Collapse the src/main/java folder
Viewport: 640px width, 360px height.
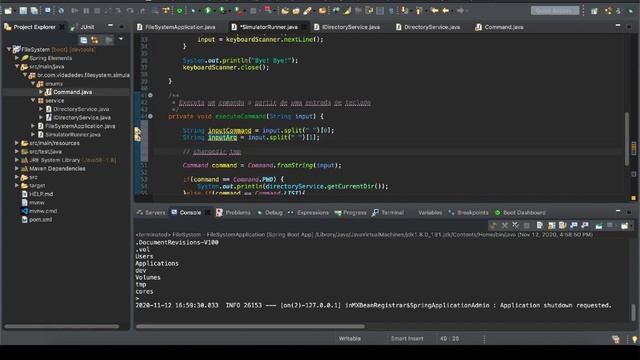click(17, 67)
